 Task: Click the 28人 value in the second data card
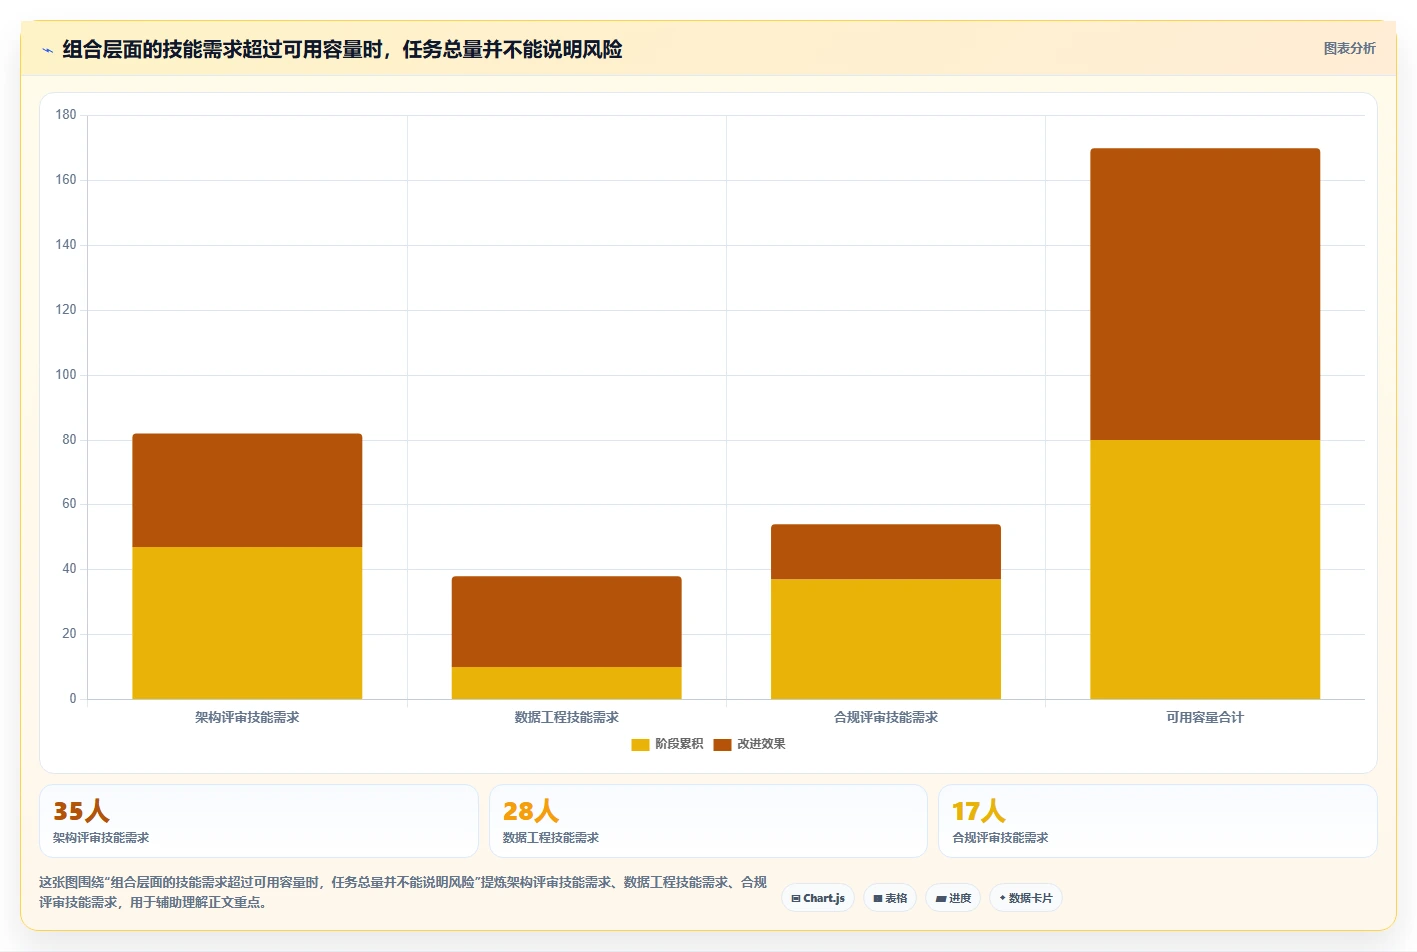pyautogui.click(x=531, y=811)
